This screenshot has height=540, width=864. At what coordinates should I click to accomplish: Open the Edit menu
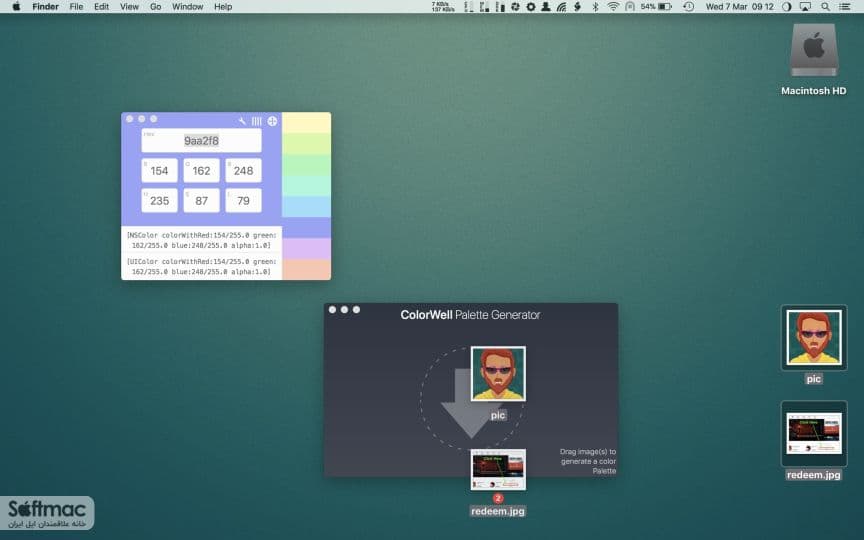(x=101, y=7)
